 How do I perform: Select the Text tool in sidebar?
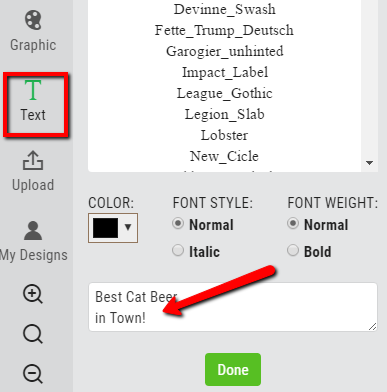tap(33, 101)
